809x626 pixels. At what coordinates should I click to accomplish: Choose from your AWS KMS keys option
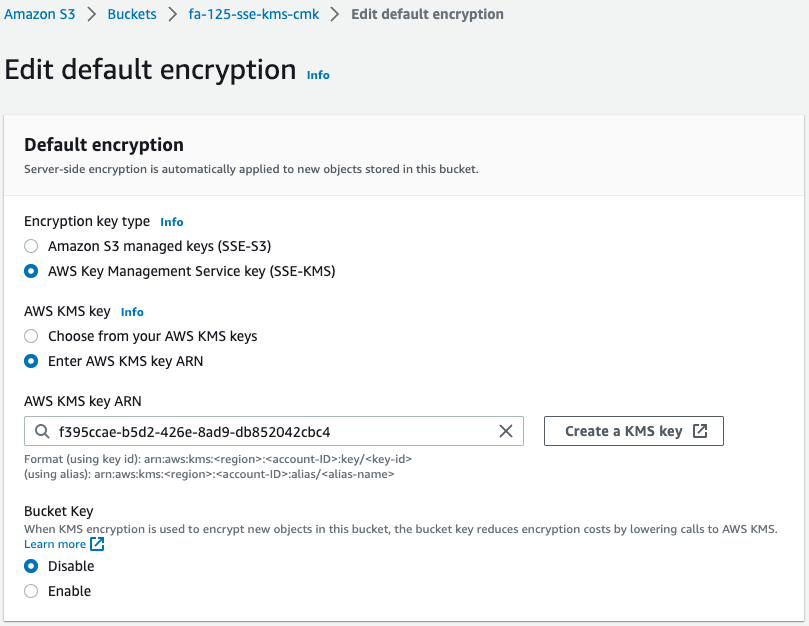[31, 336]
